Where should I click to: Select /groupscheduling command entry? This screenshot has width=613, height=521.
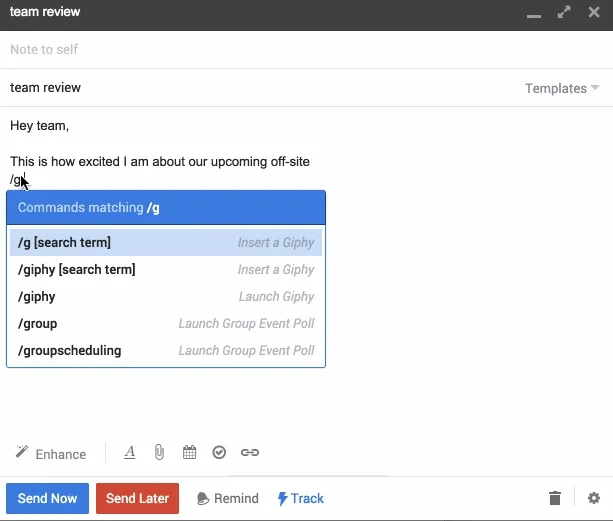point(166,351)
